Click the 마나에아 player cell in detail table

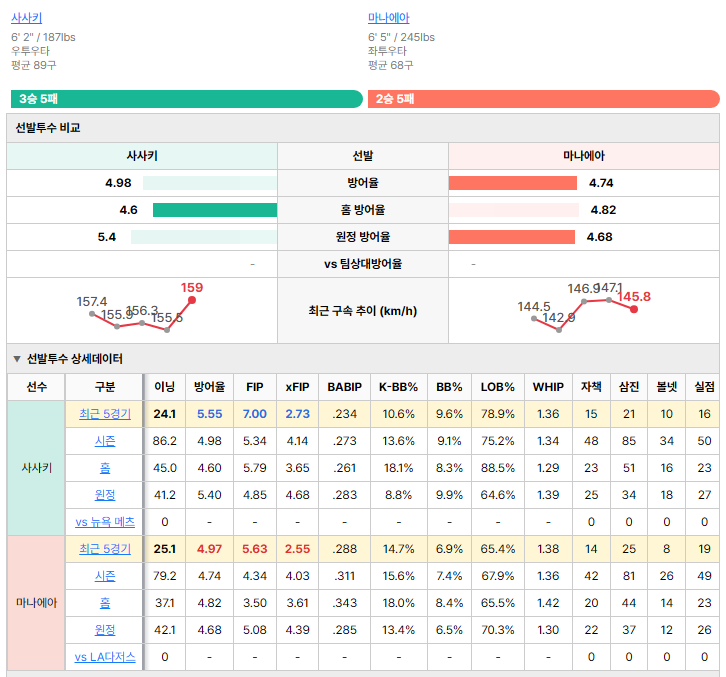(x=37, y=602)
